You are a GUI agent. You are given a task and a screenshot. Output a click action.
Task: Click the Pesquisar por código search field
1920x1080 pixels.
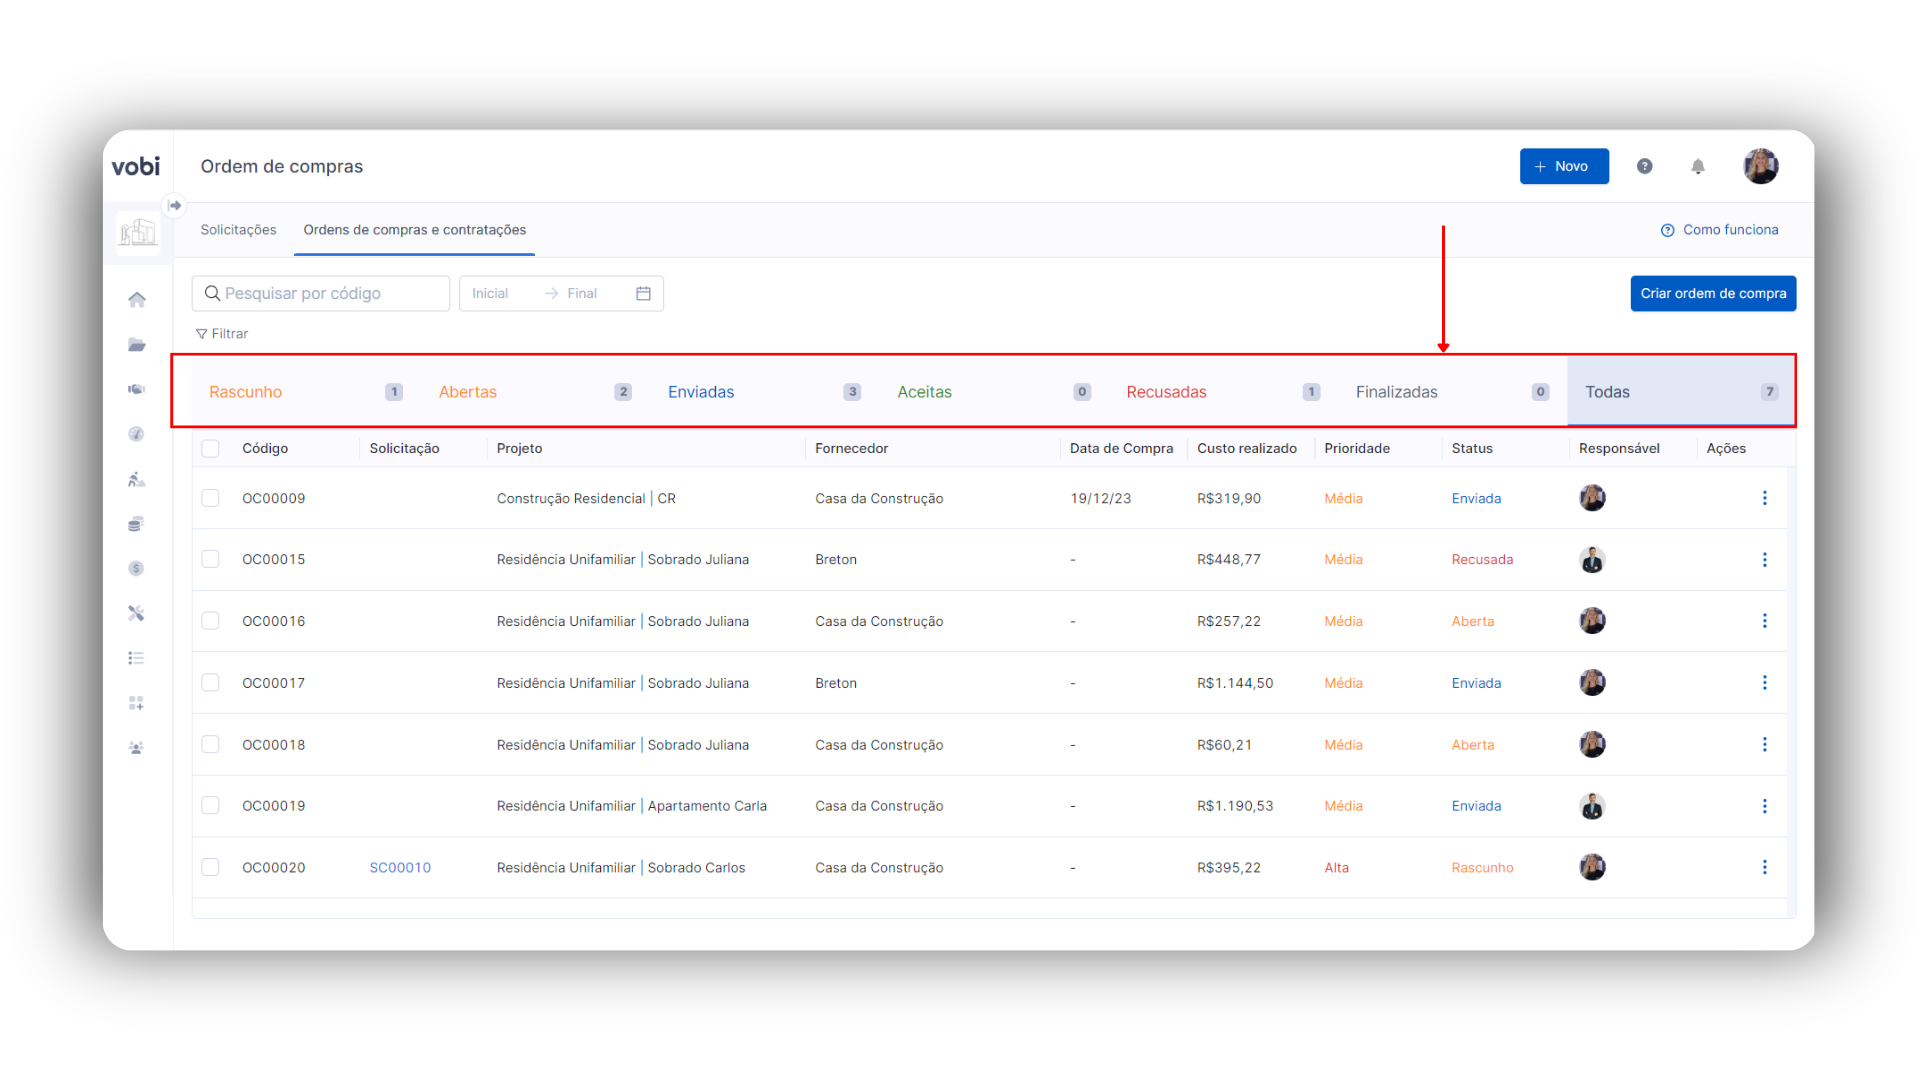click(x=320, y=293)
